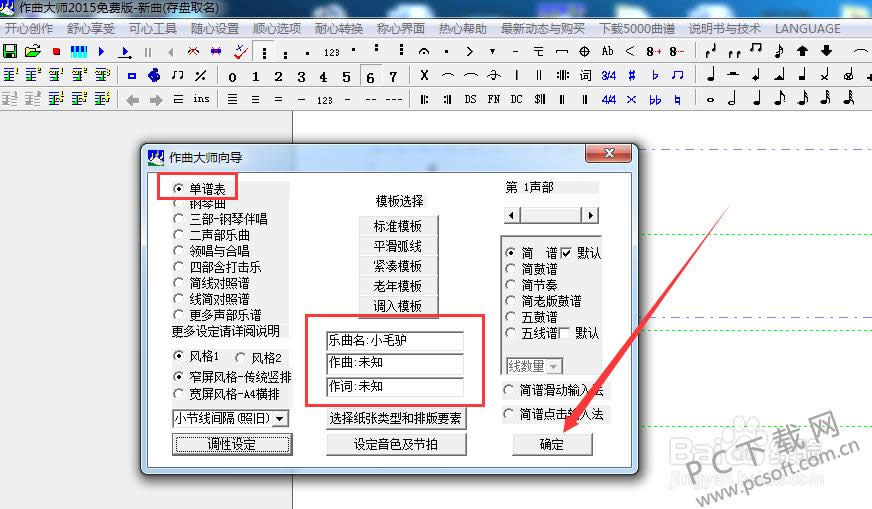Click the green save disk icon
Image resolution: width=872 pixels, height=509 pixels.
pyautogui.click(x=10, y=51)
